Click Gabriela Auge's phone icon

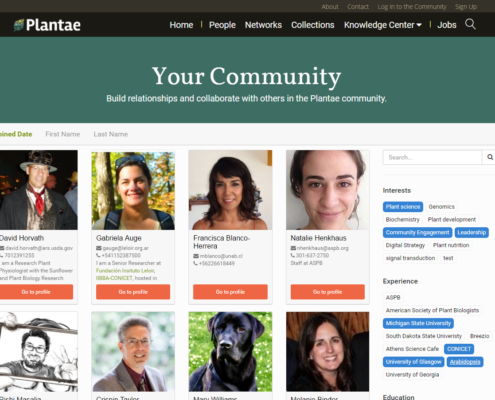point(98,255)
